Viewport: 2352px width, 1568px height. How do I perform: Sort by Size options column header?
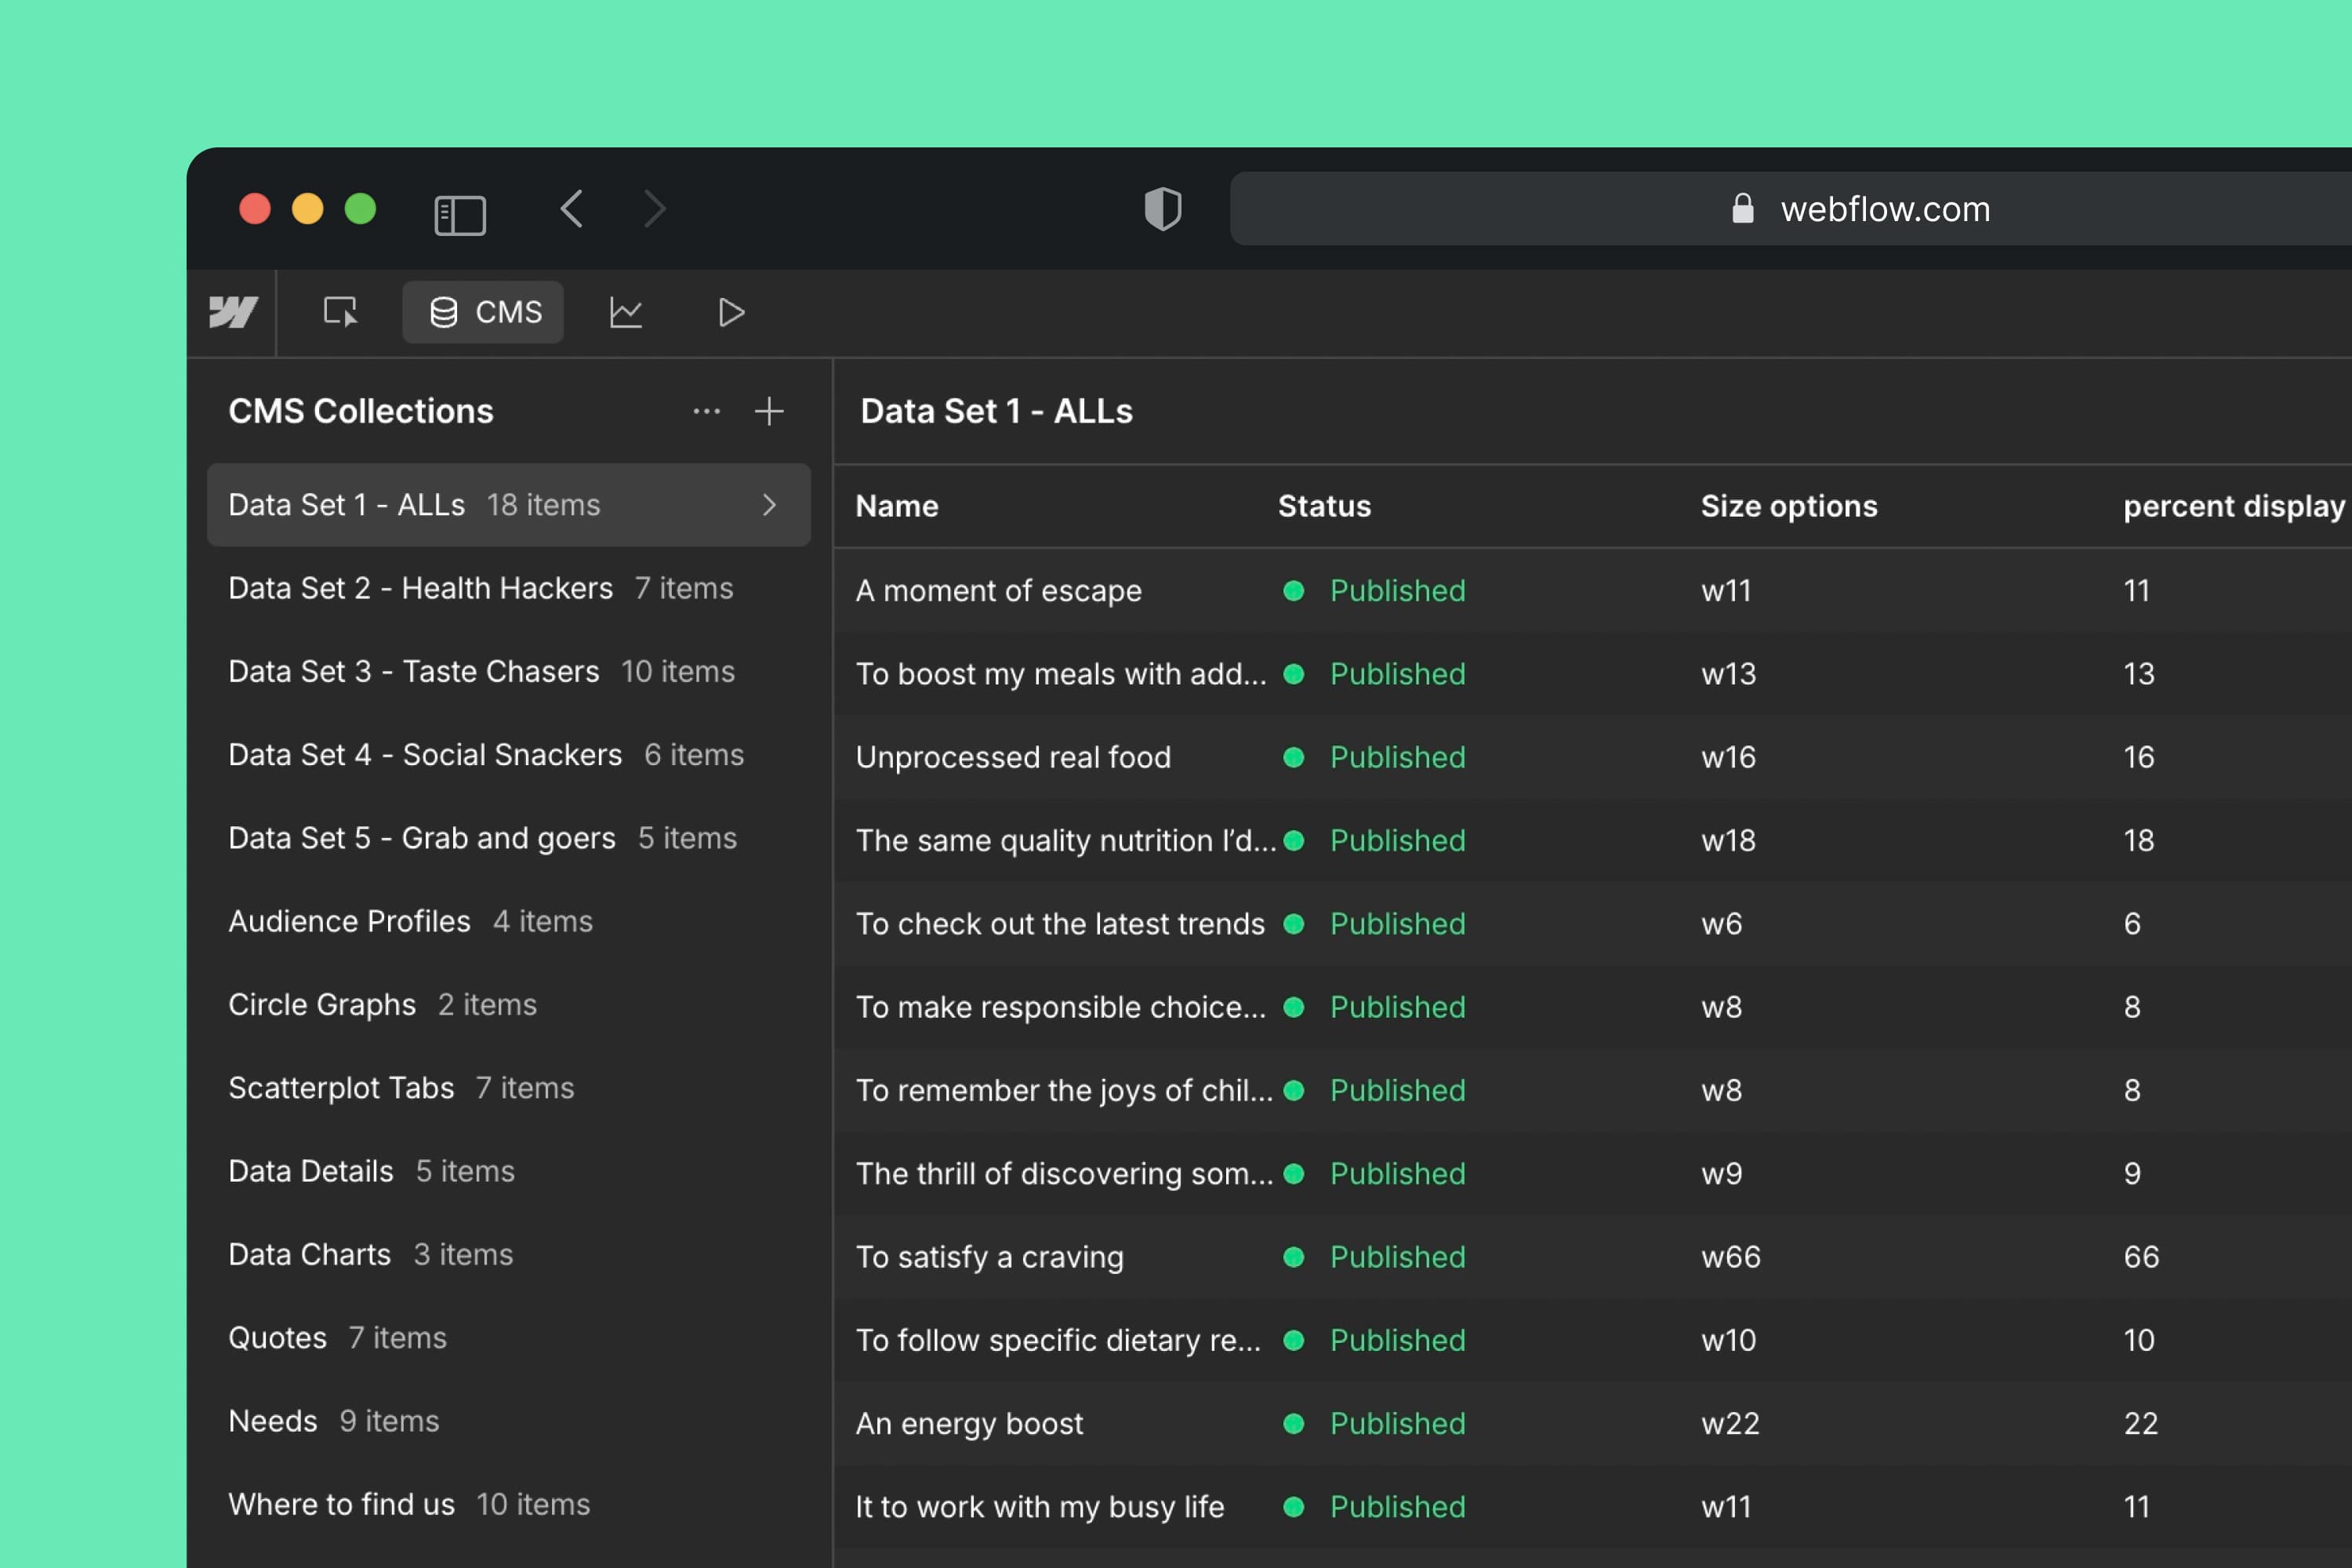click(x=1788, y=506)
